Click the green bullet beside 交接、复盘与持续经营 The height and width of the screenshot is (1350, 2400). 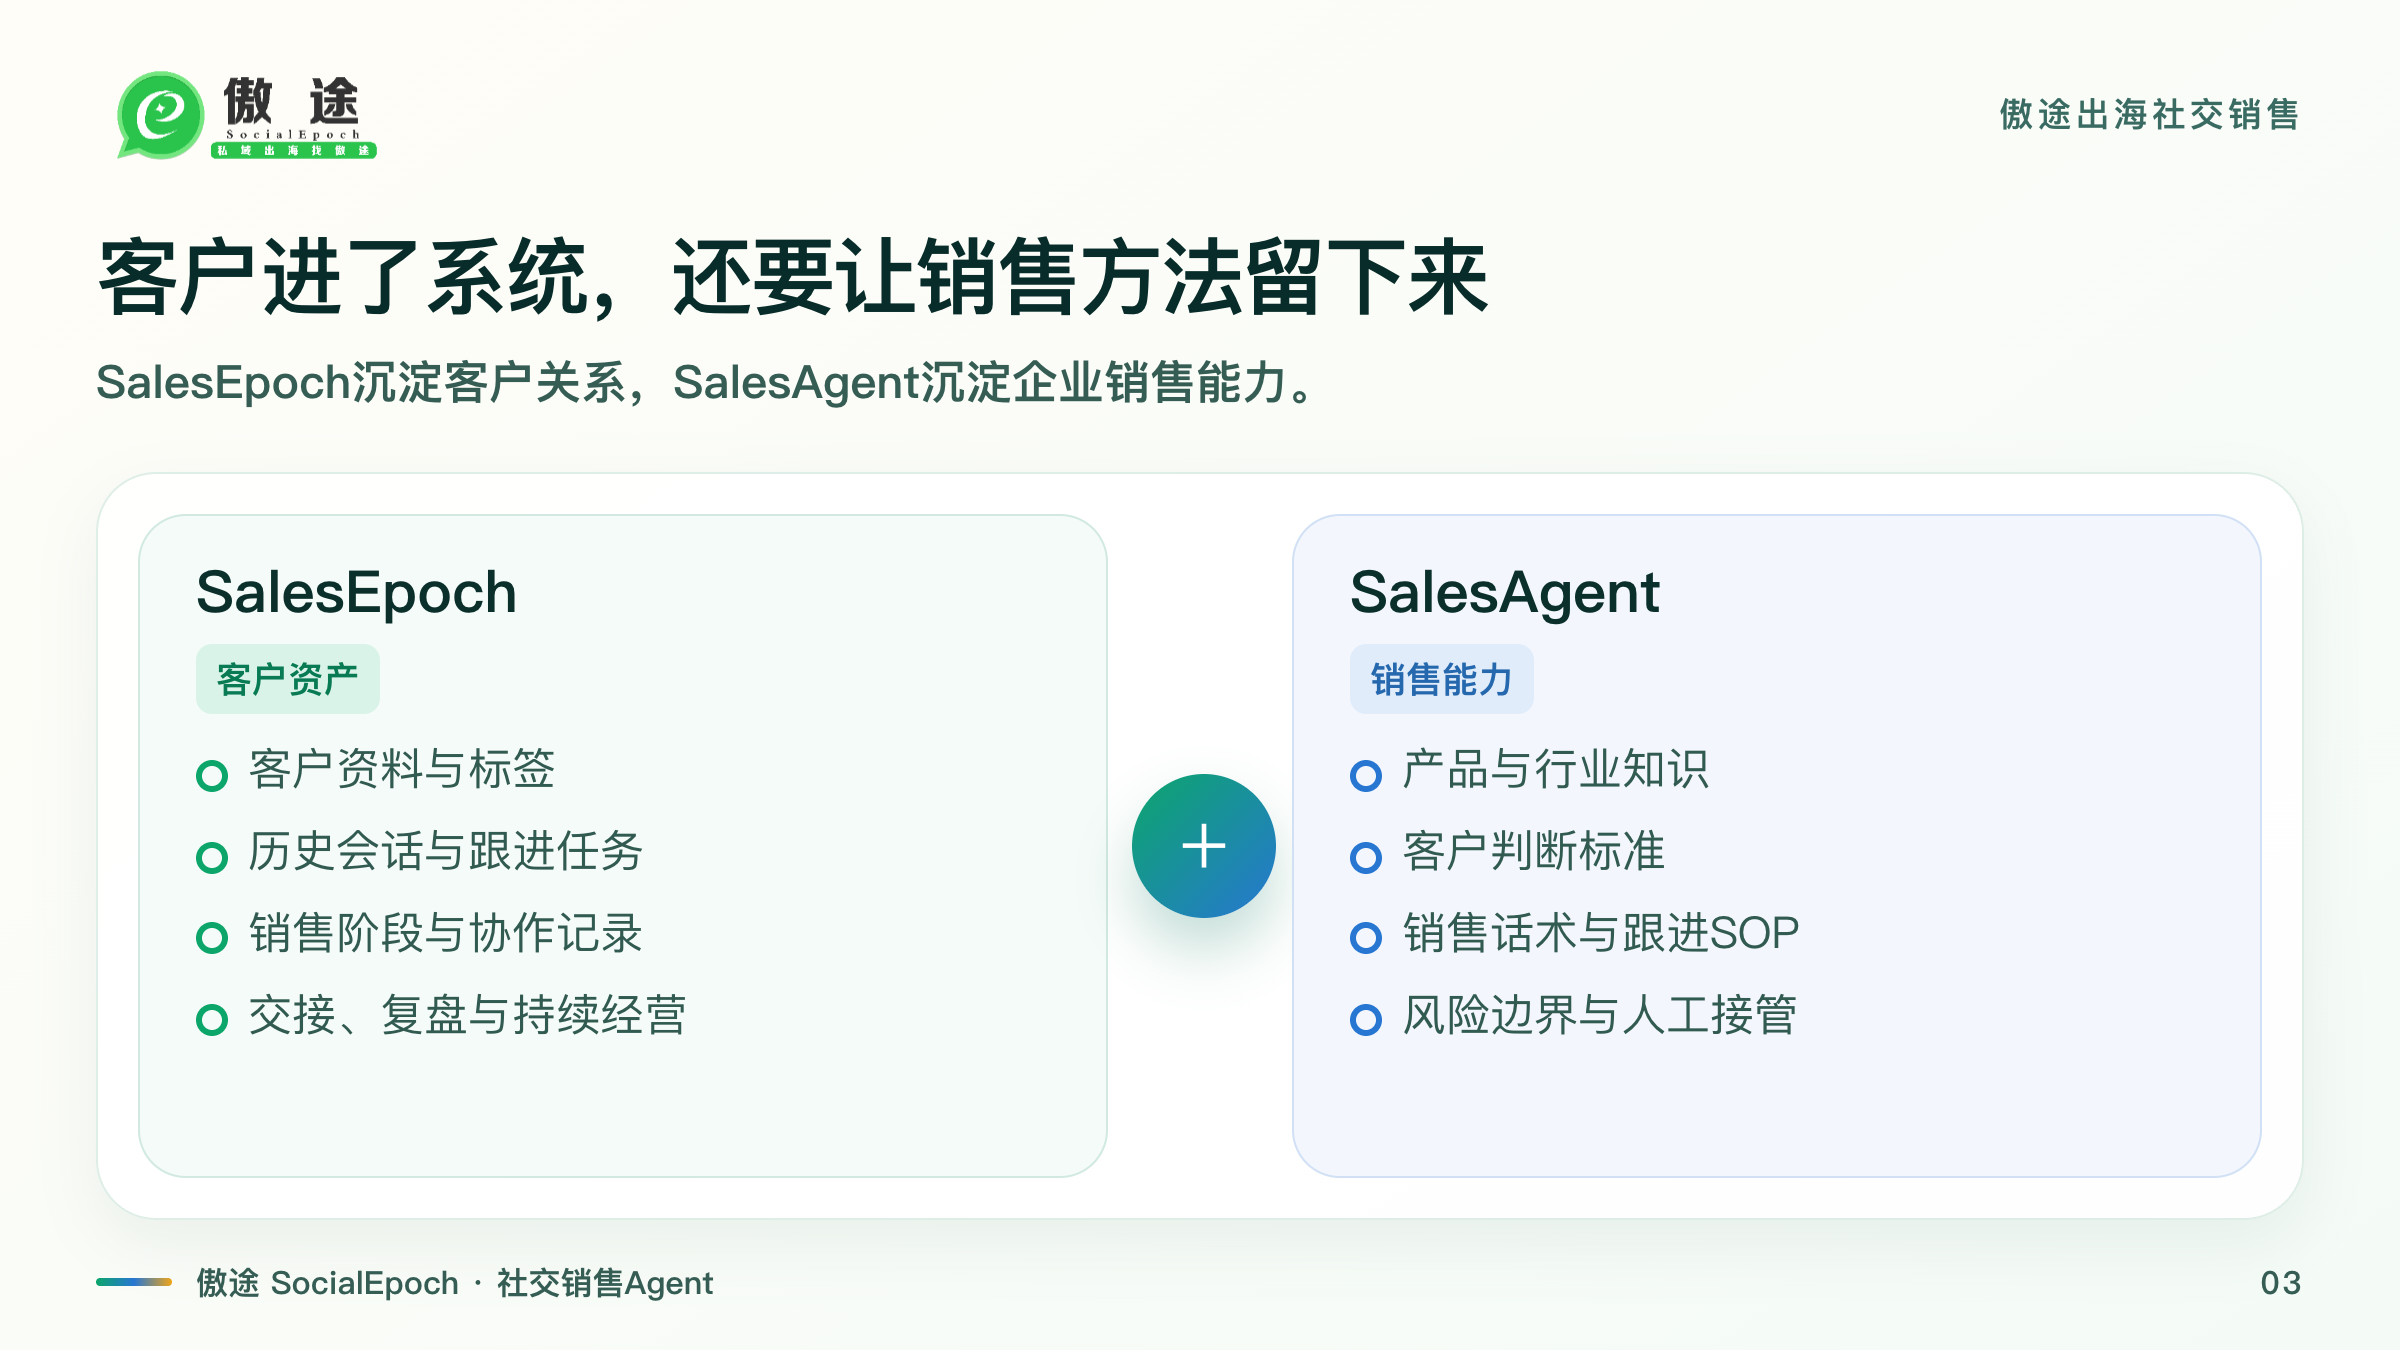pos(212,1020)
